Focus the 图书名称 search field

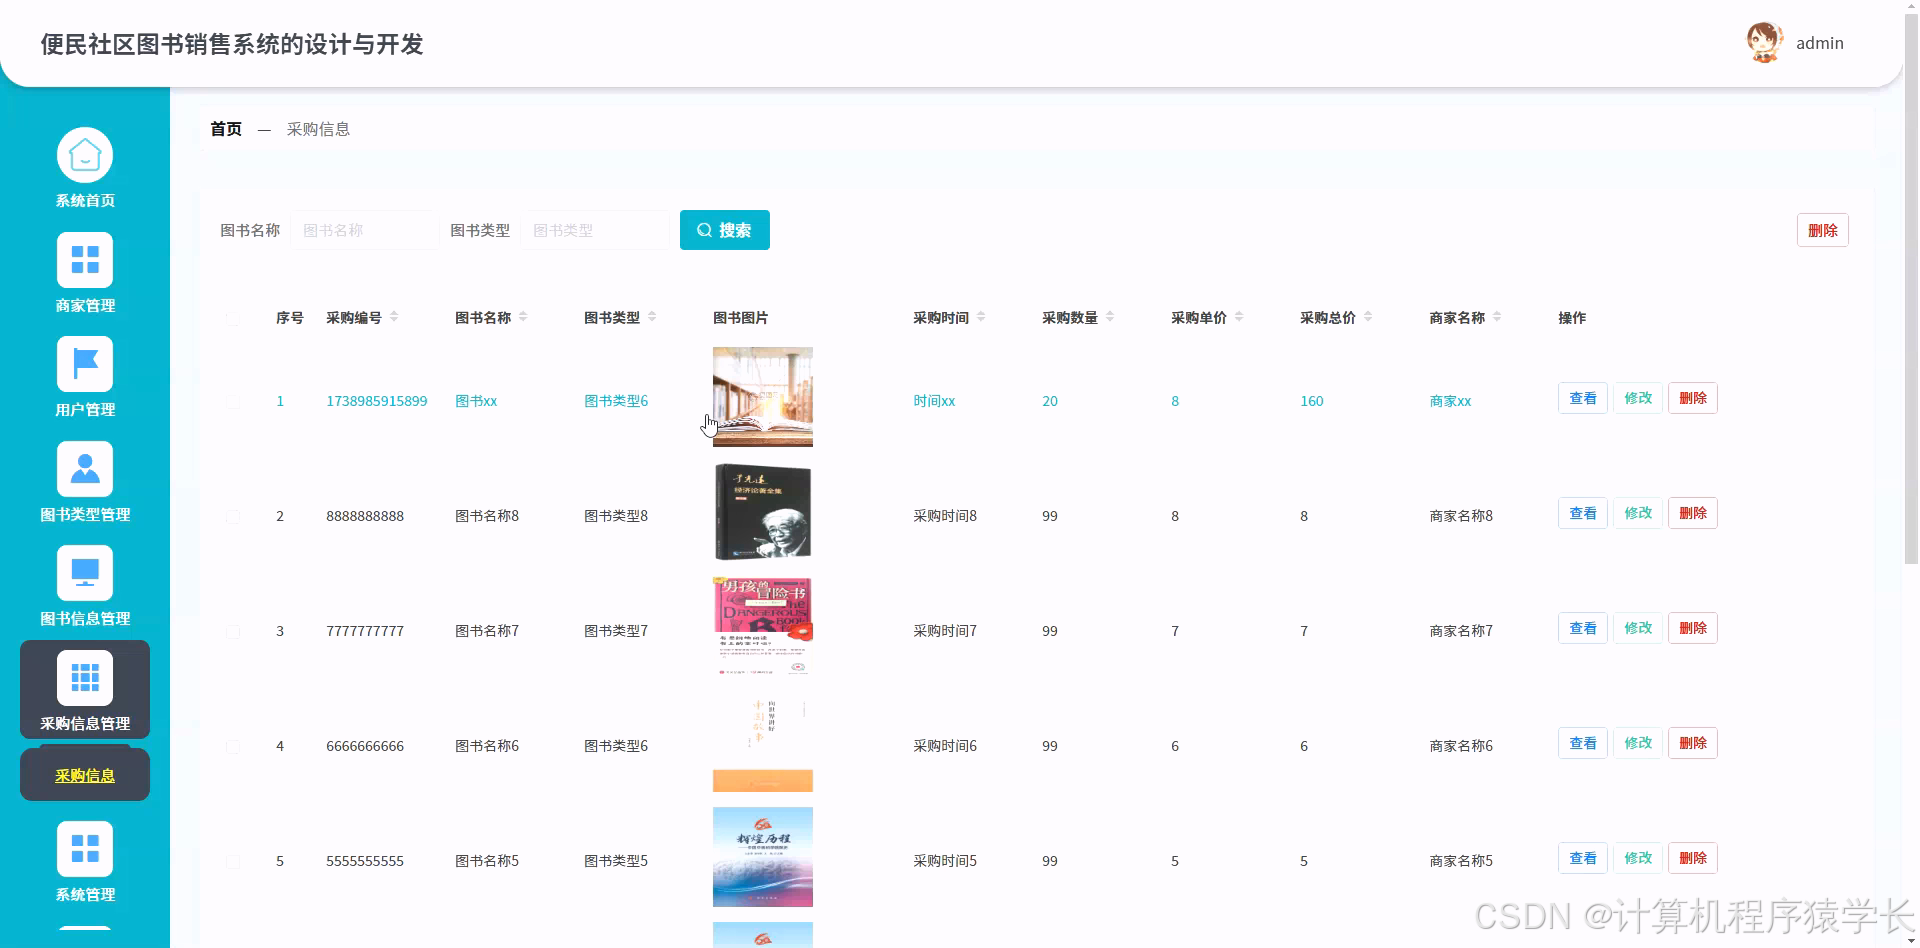pos(364,230)
